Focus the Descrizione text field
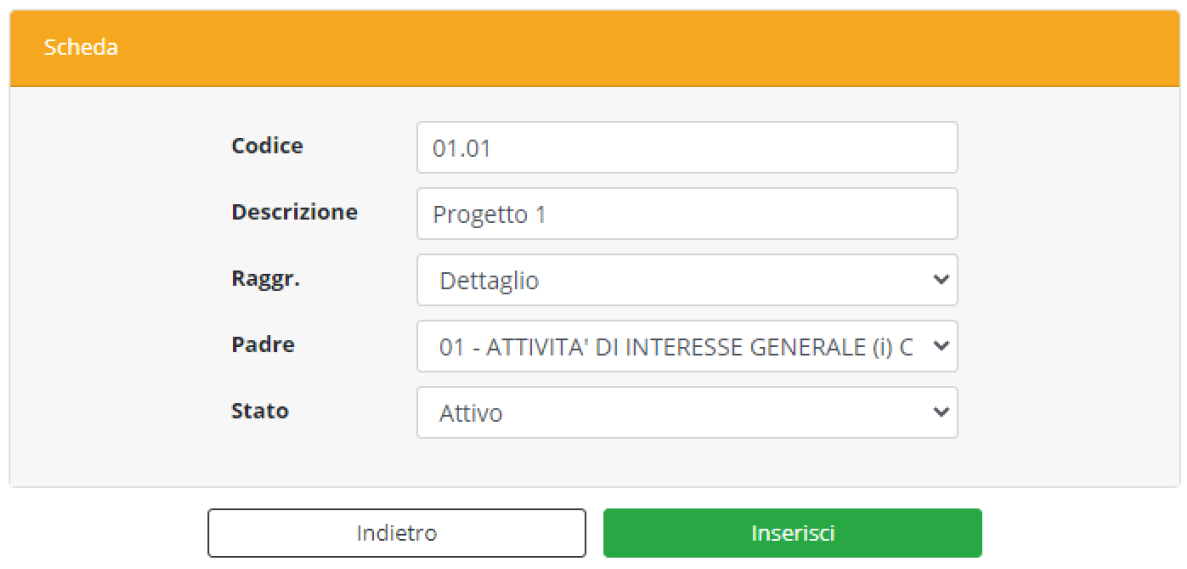This screenshot has width=1187, height=569. (x=686, y=214)
